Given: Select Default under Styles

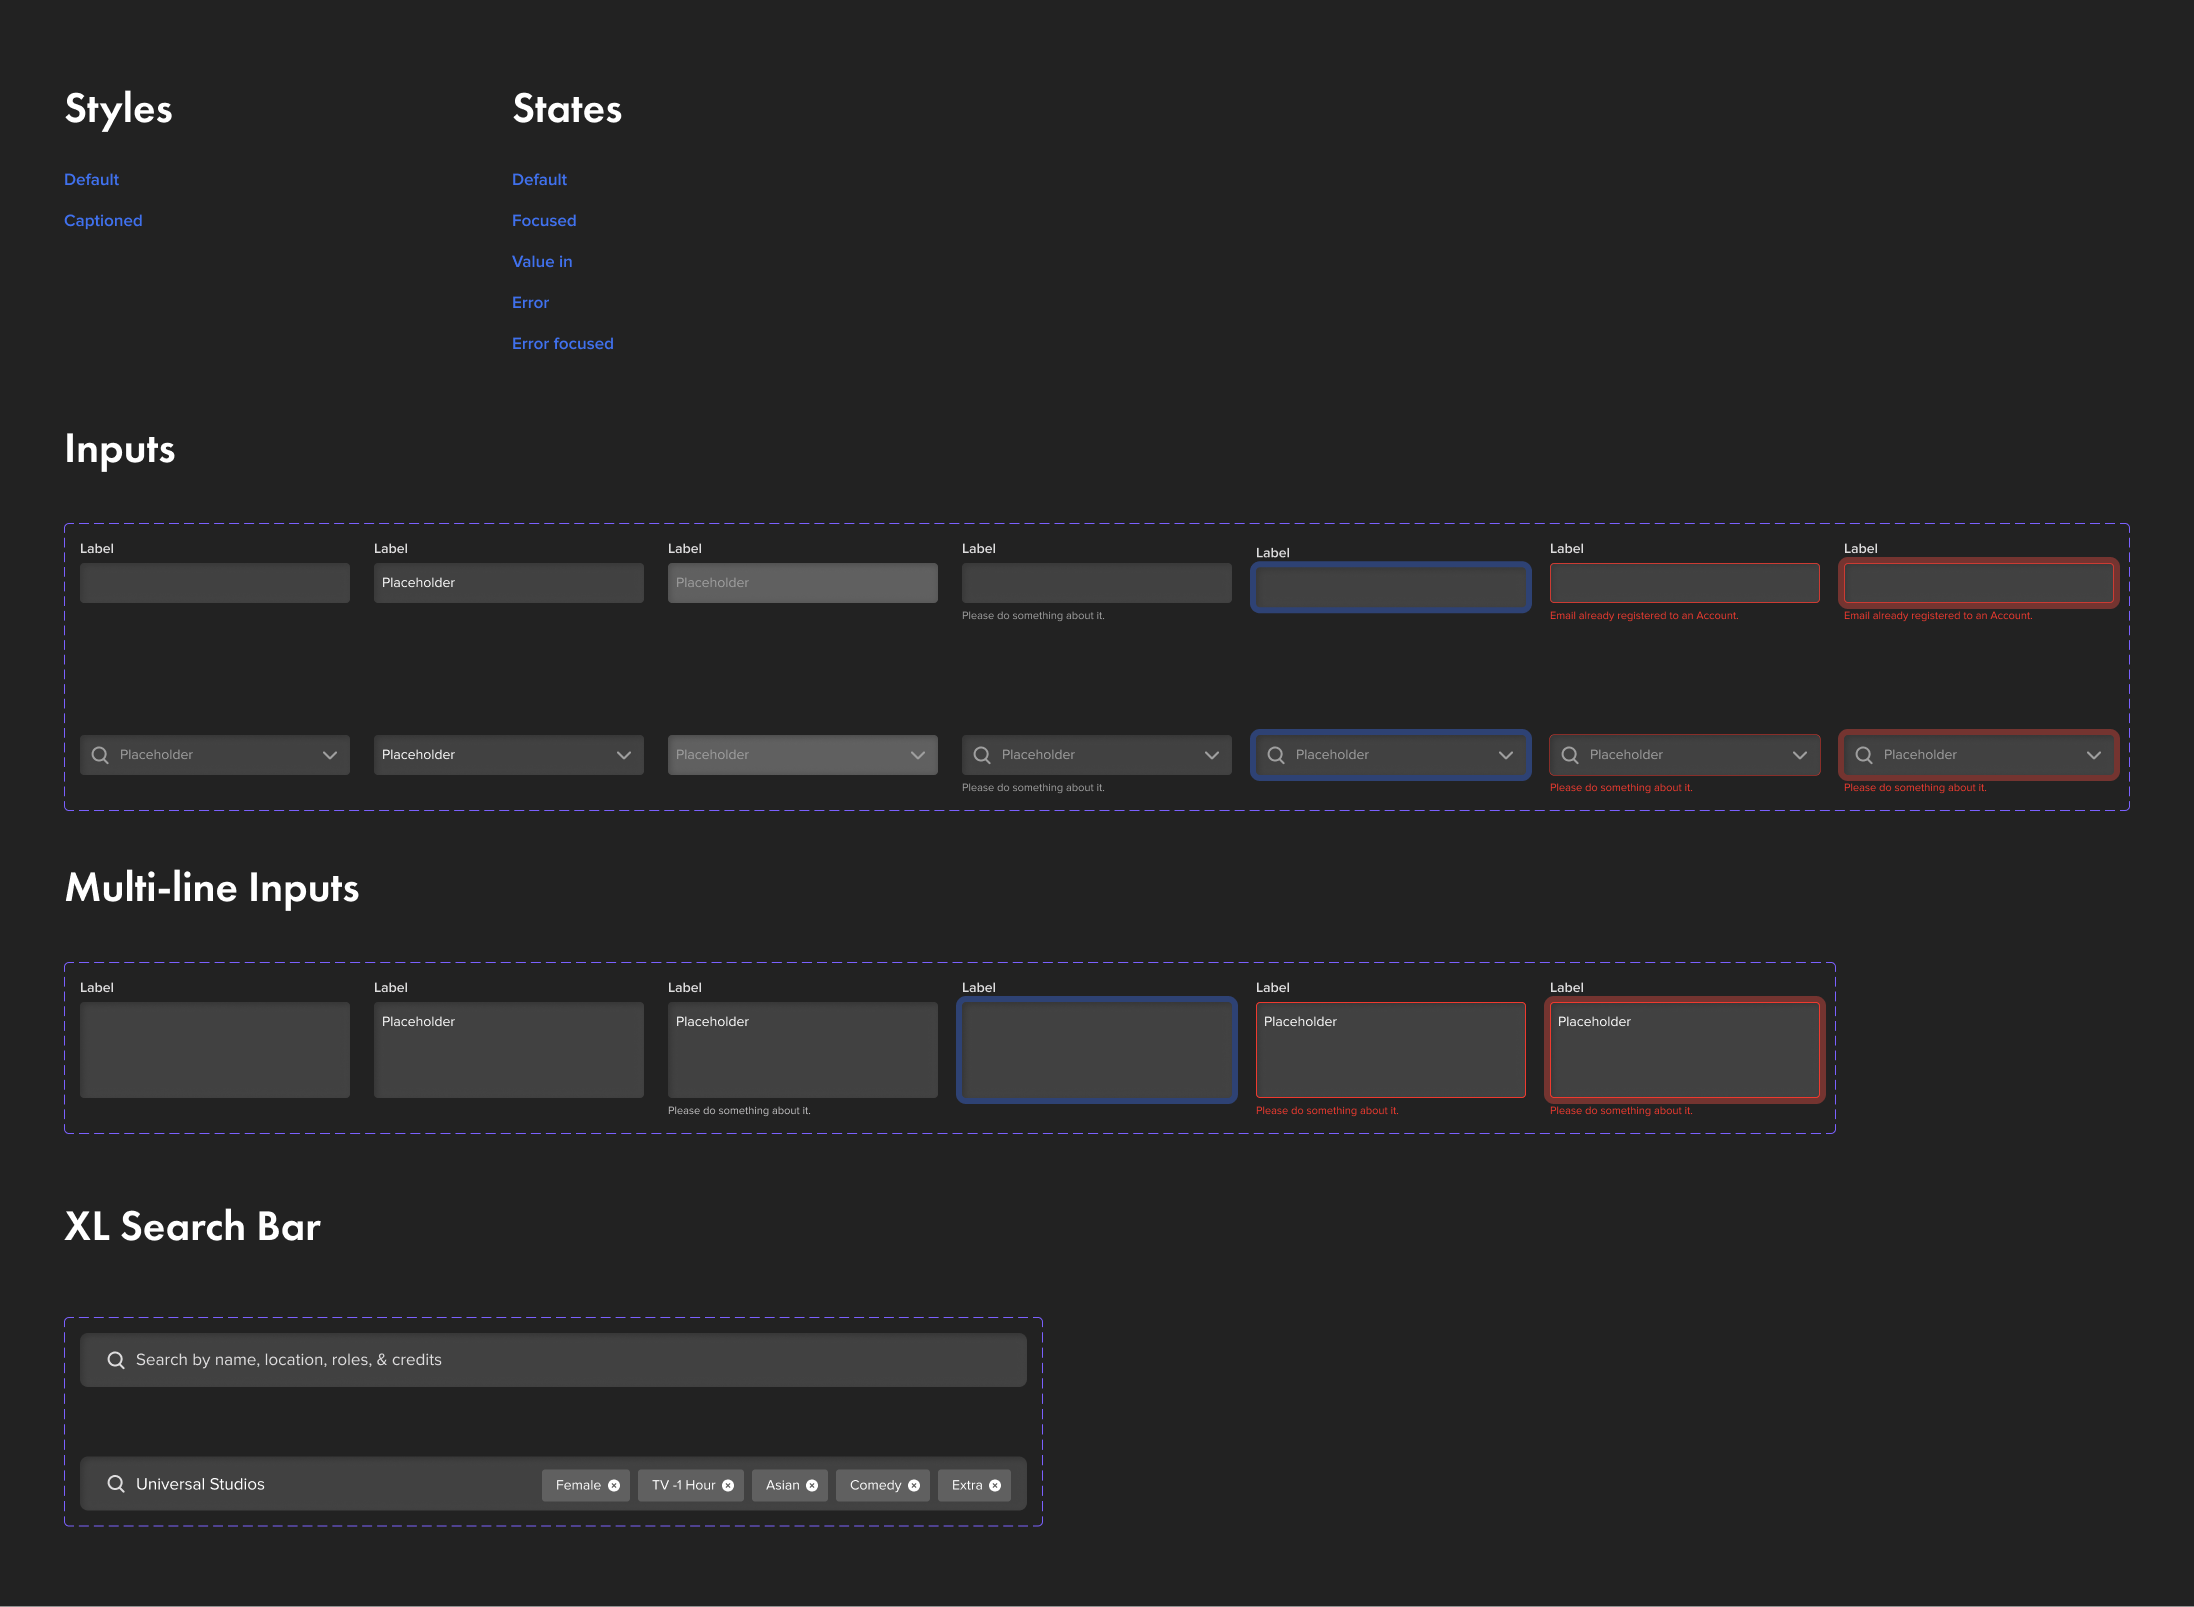Looking at the screenshot, I should tap(91, 179).
